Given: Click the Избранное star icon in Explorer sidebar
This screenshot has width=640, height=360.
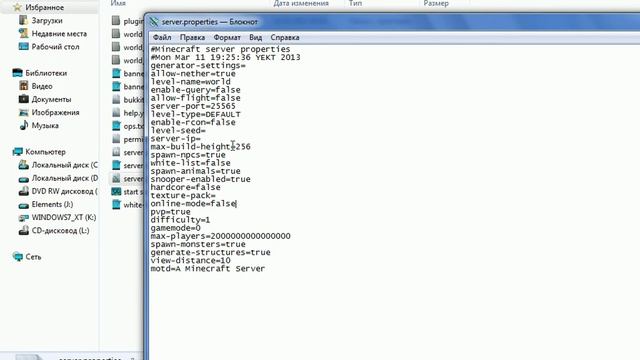Looking at the screenshot, I should click(x=17, y=7).
